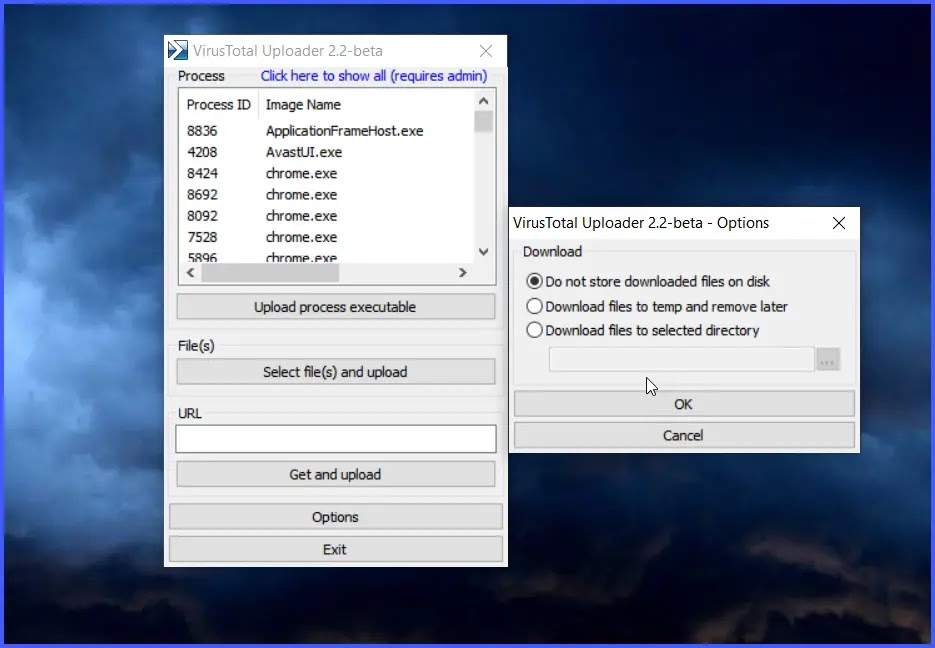This screenshot has width=935, height=648.
Task: Select Download files to selected directory
Action: 643,330
